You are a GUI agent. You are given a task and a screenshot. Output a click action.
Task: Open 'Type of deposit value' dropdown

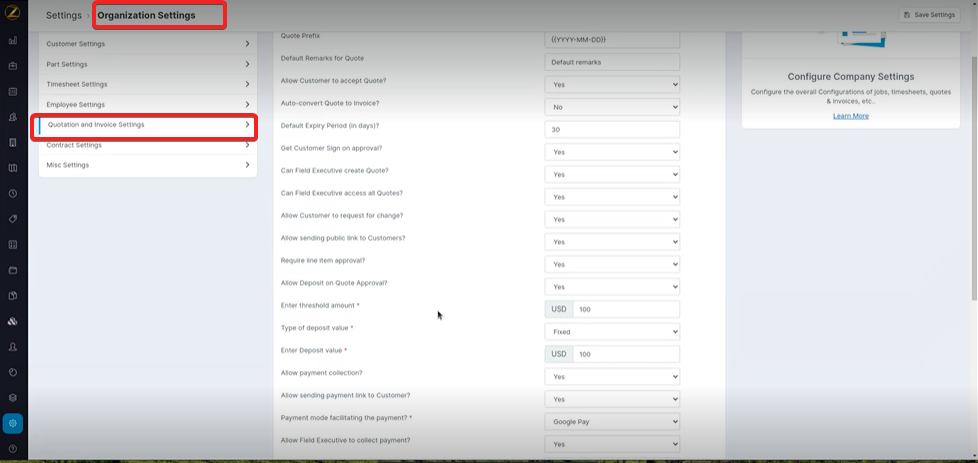612,332
